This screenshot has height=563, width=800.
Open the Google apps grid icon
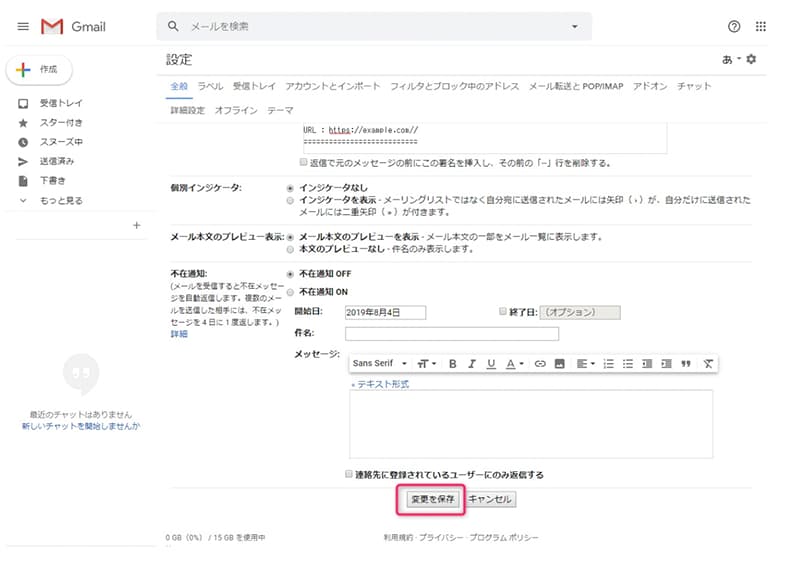click(761, 27)
